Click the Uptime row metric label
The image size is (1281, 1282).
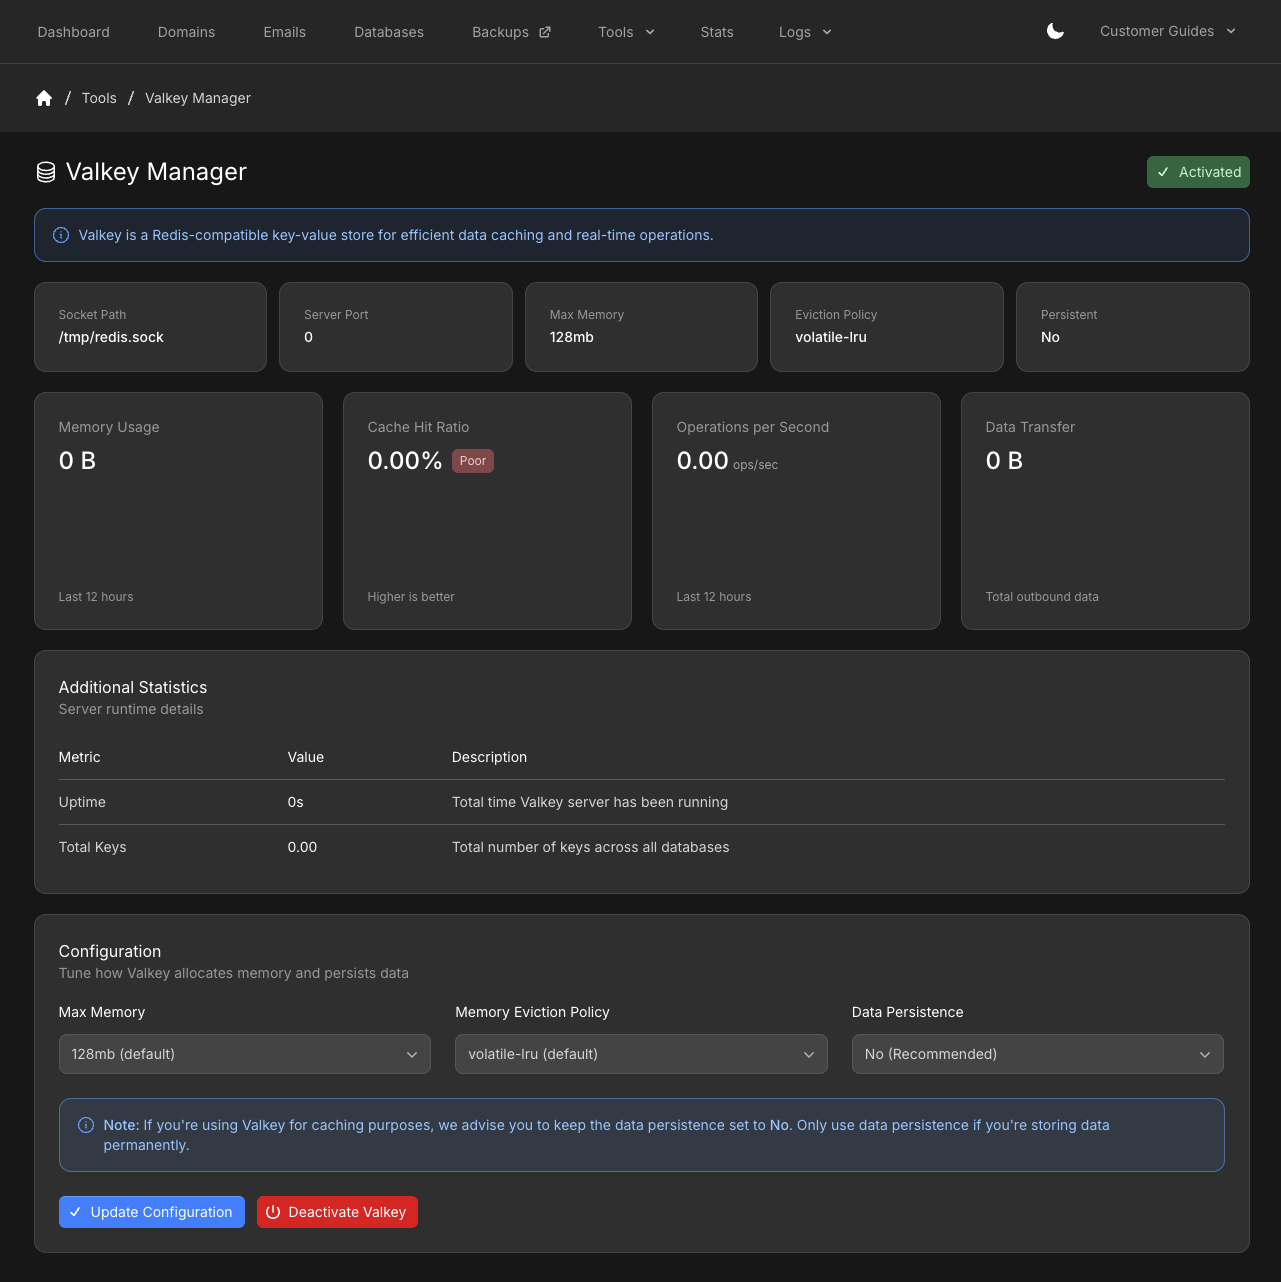point(82,802)
